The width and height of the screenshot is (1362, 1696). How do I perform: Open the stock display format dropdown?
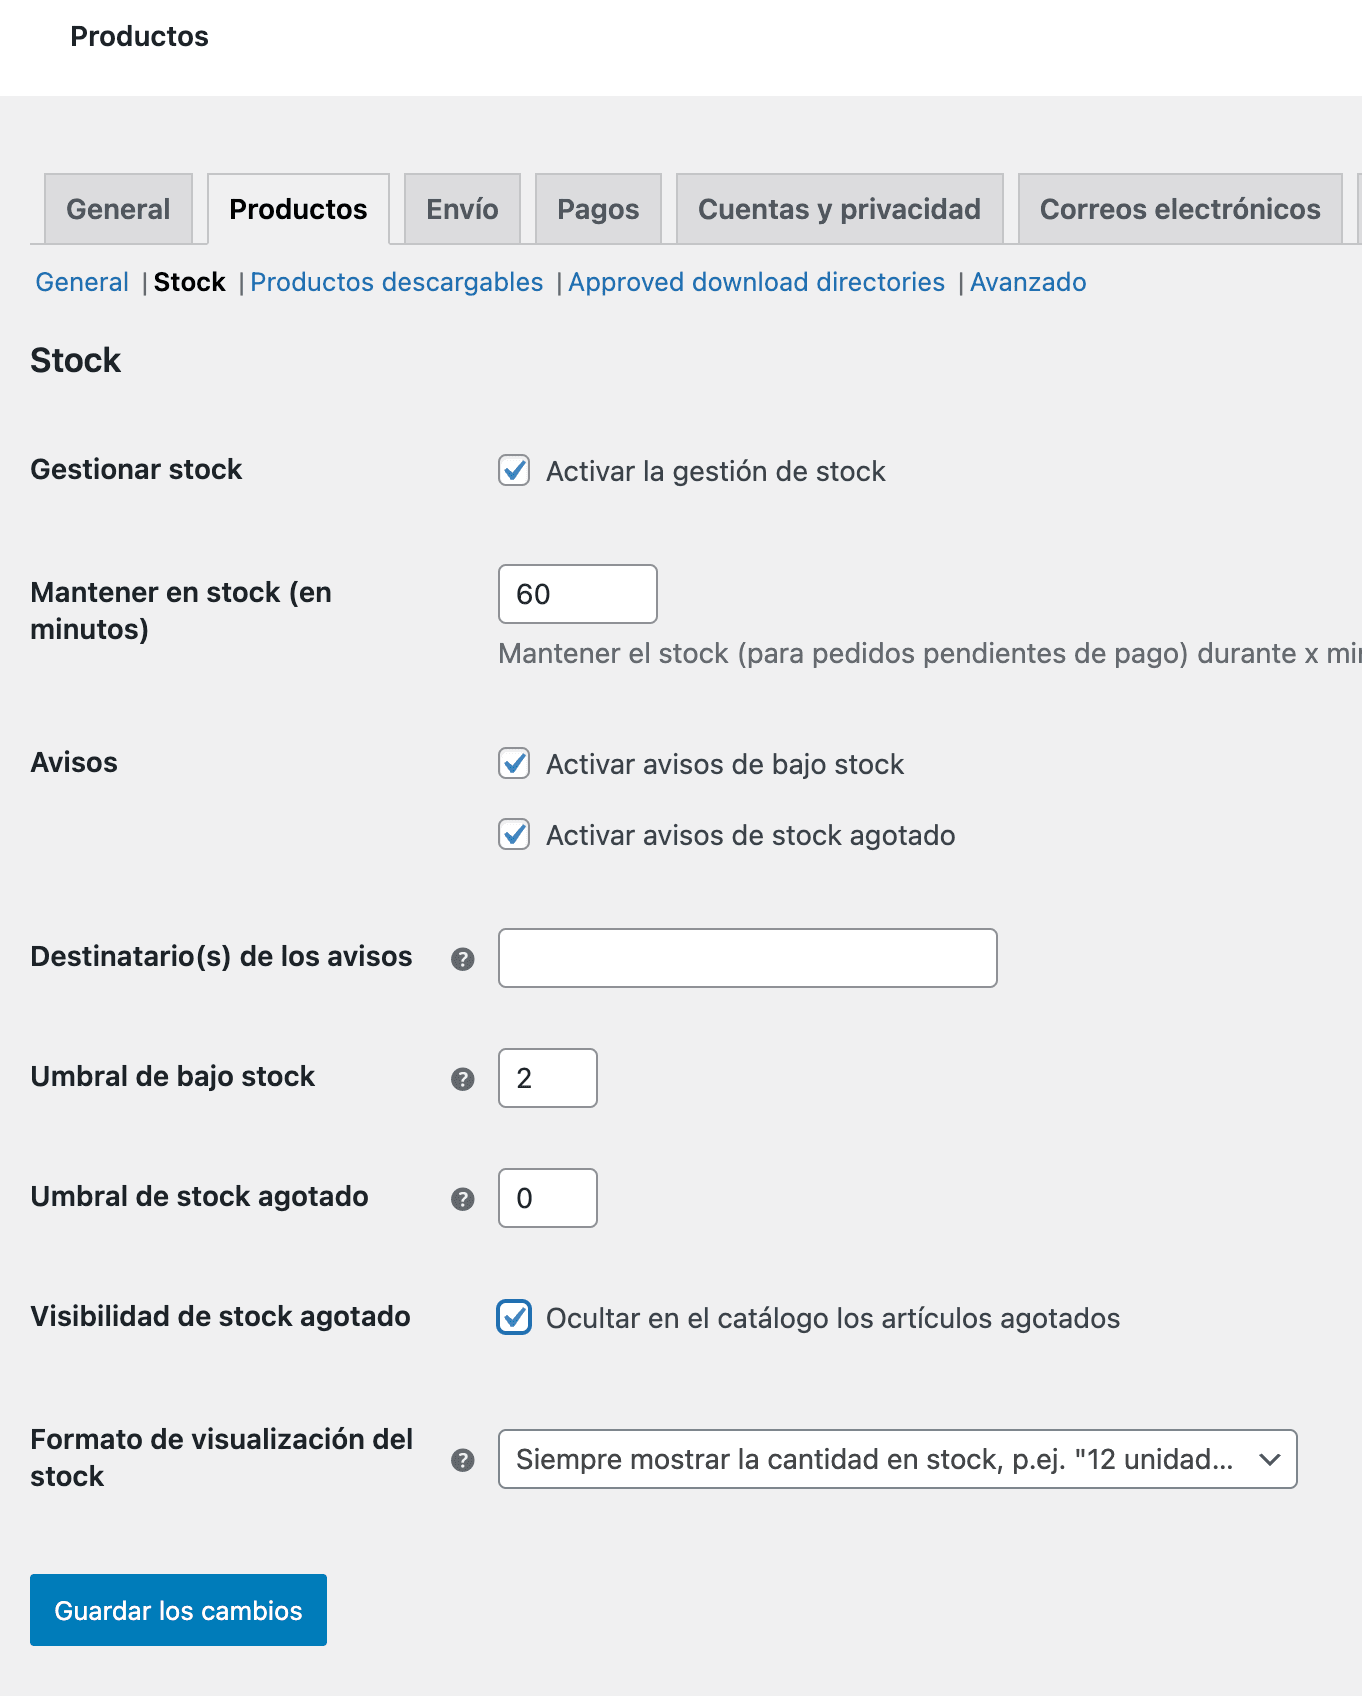pyautogui.click(x=897, y=1459)
